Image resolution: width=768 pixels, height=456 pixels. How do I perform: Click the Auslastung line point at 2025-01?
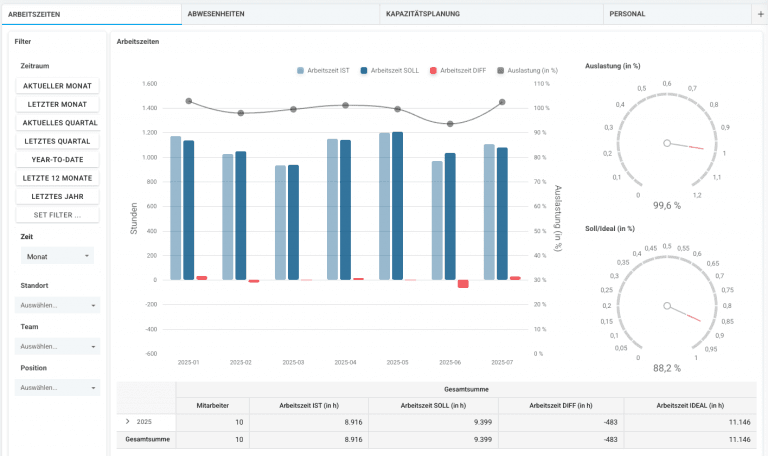pyautogui.click(x=189, y=101)
